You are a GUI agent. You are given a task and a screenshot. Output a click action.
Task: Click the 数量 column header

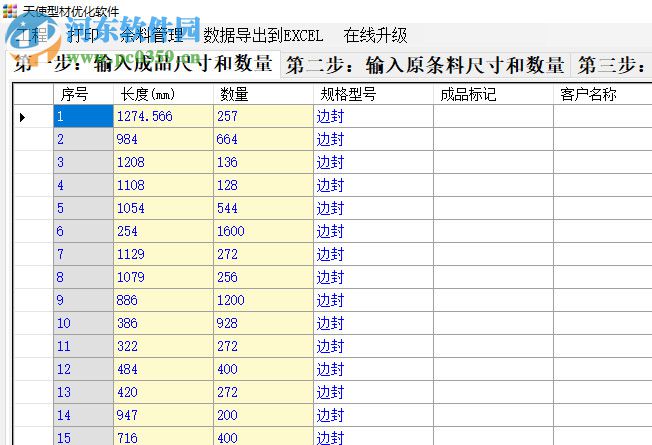pos(263,94)
